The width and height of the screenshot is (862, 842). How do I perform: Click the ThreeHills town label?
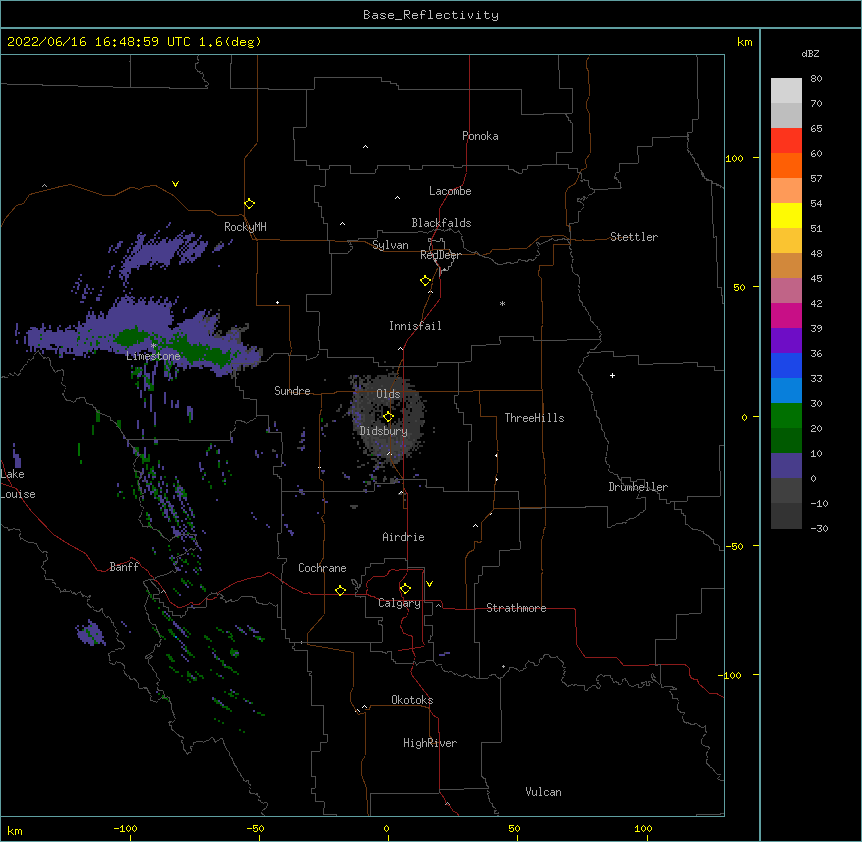coord(534,418)
